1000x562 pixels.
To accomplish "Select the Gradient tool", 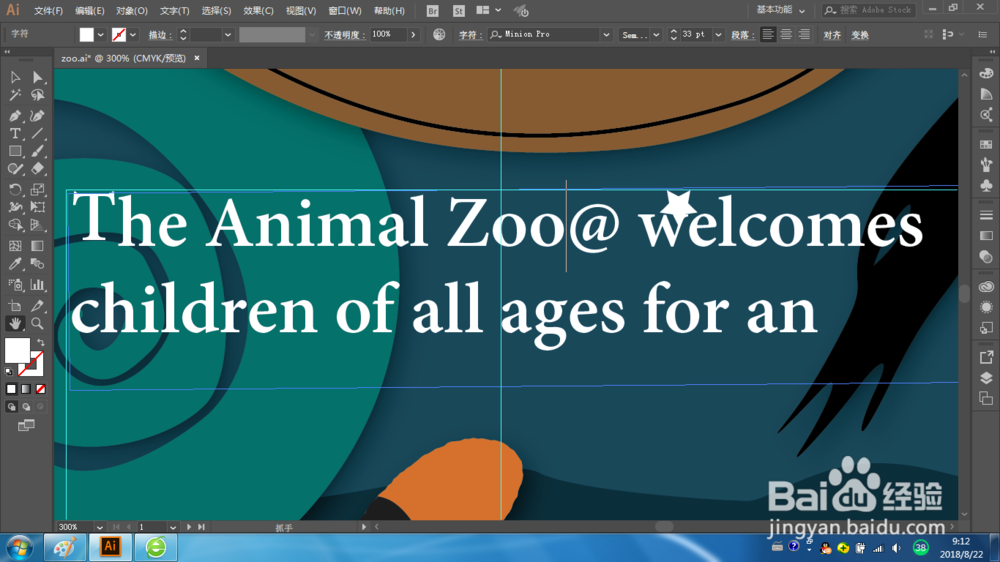I will click(x=38, y=246).
